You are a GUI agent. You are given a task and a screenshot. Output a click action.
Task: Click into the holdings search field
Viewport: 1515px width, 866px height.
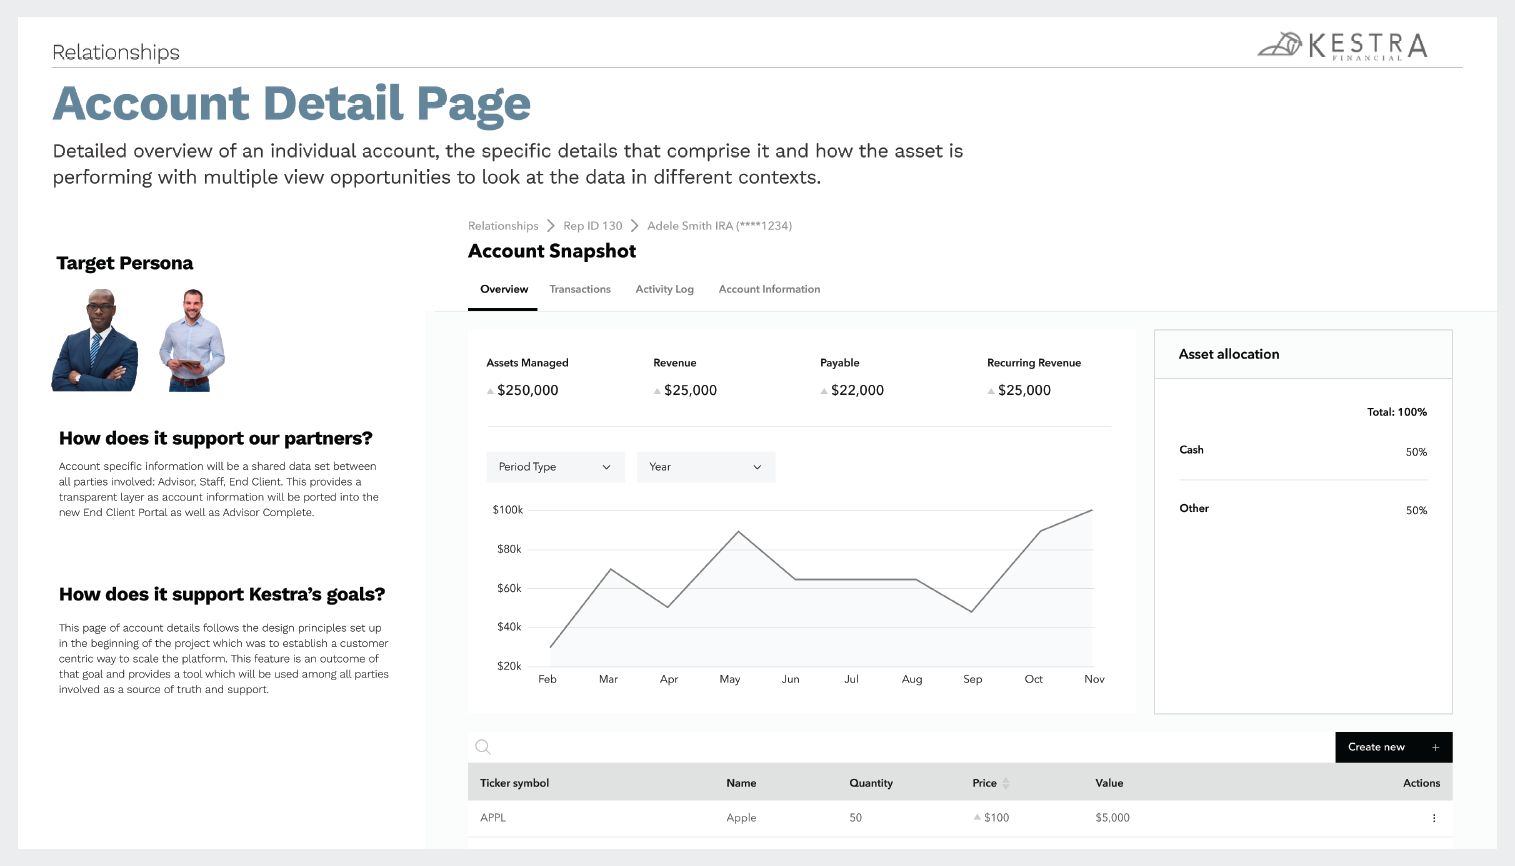point(900,747)
